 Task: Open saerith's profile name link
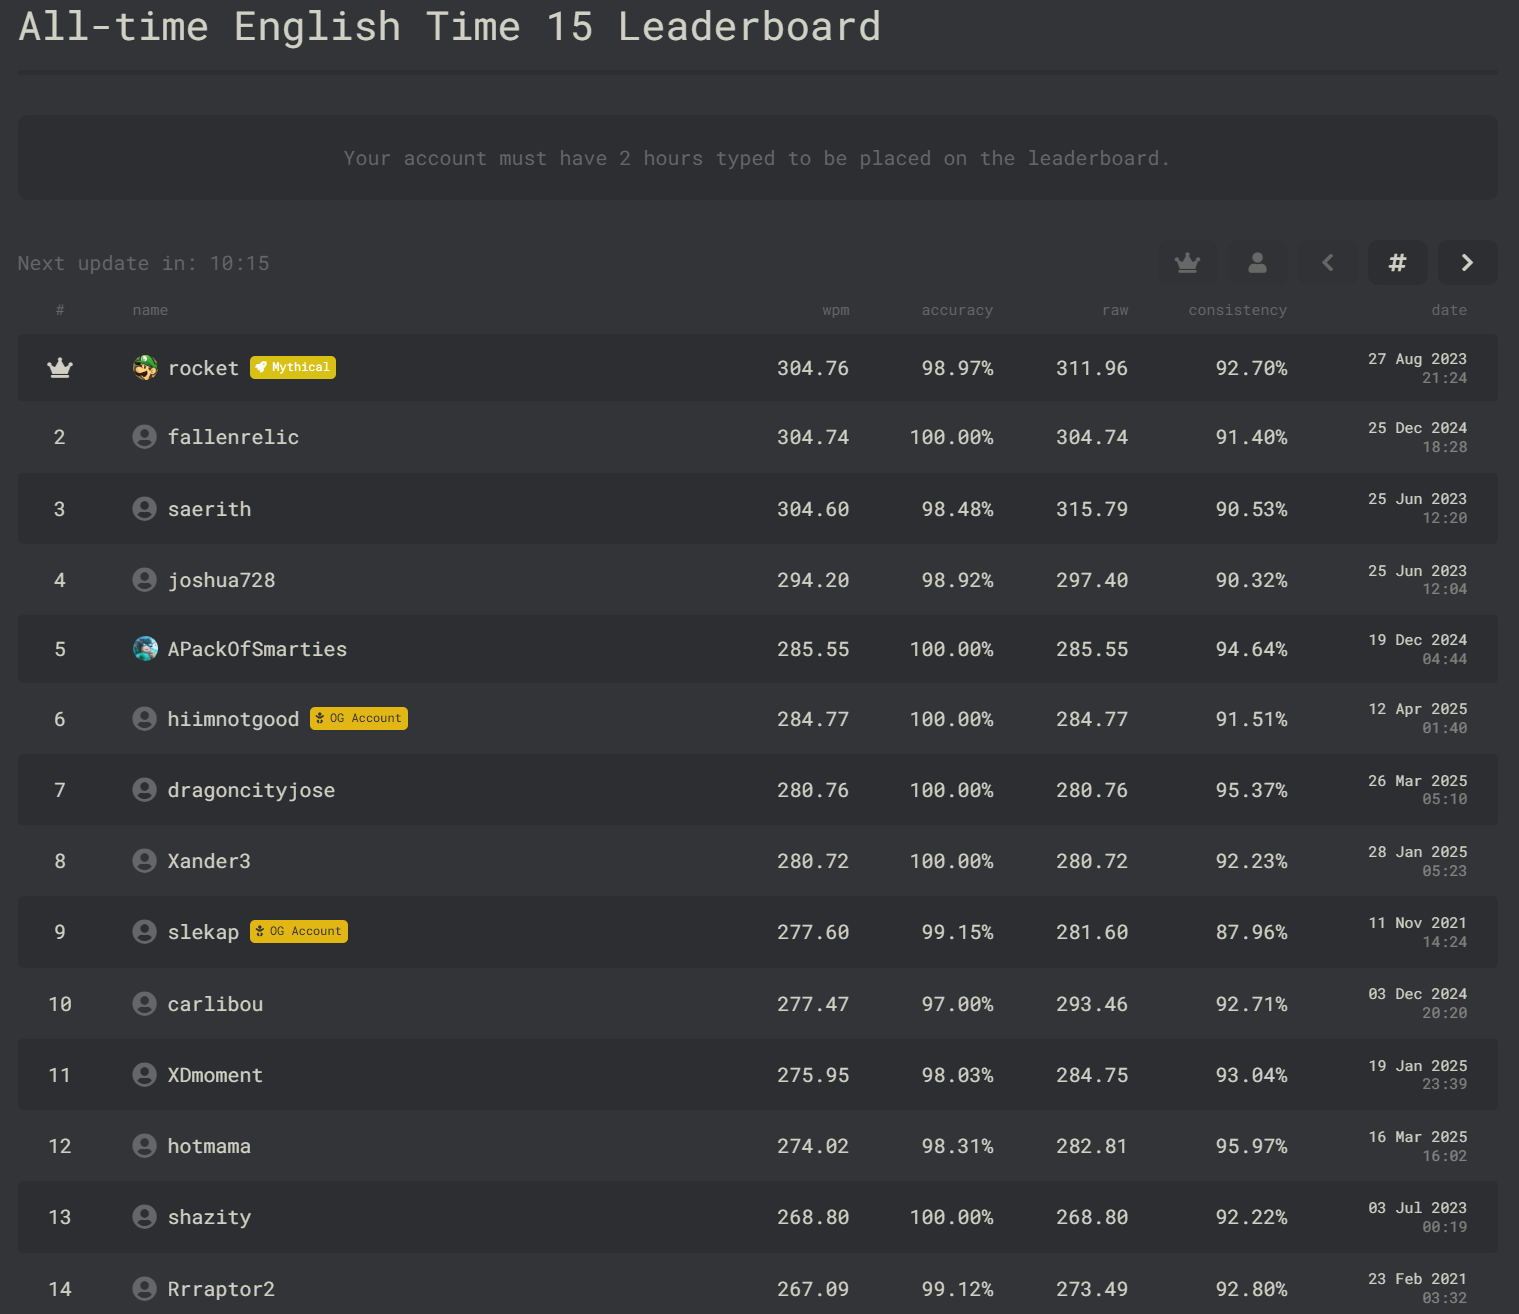pyautogui.click(x=209, y=509)
